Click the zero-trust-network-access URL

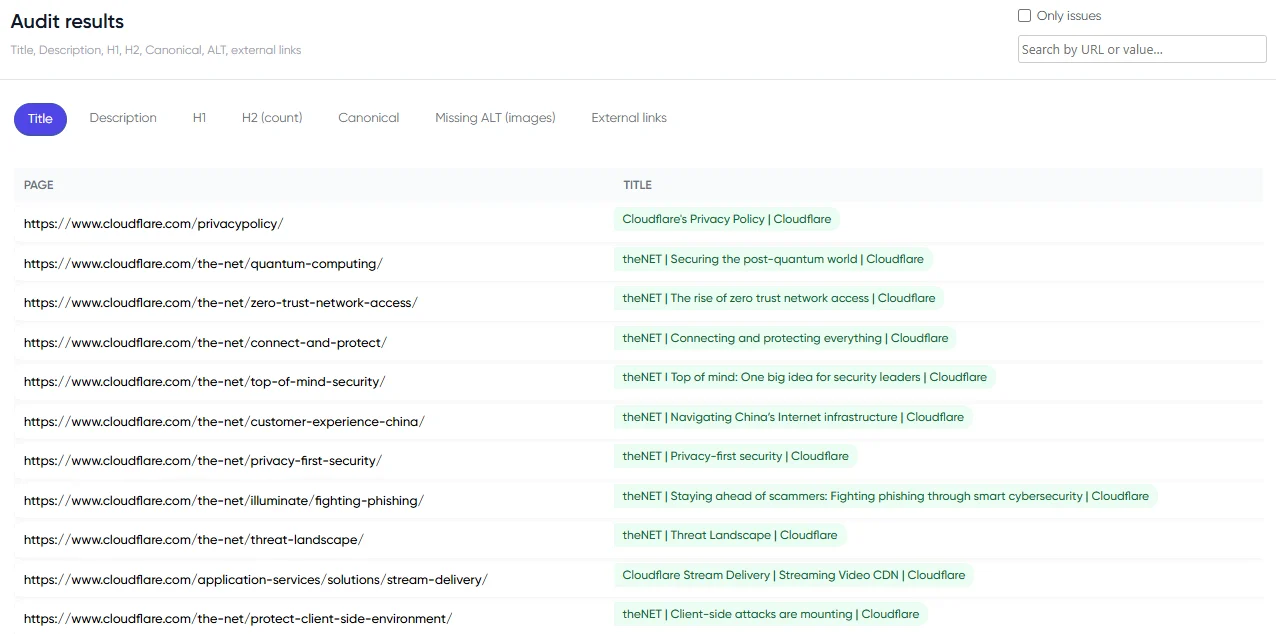tap(220, 303)
